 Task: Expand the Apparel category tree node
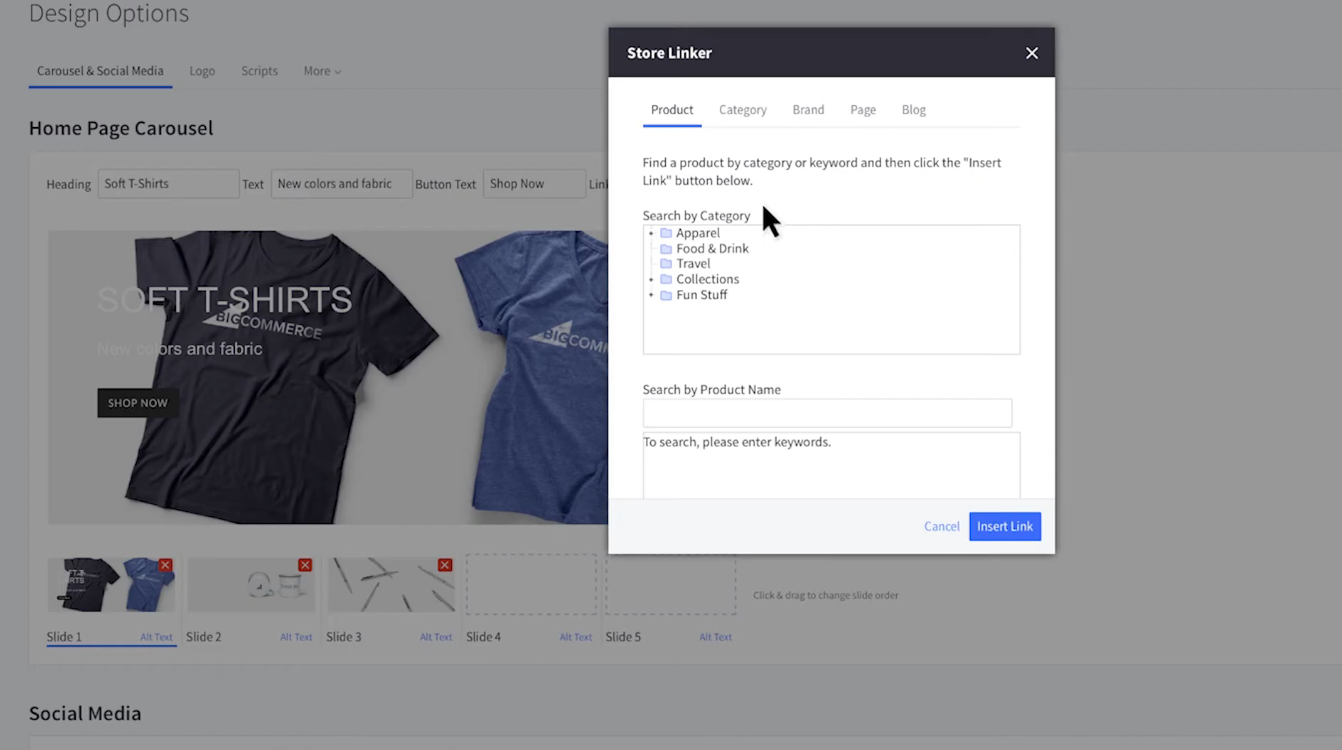tap(651, 233)
